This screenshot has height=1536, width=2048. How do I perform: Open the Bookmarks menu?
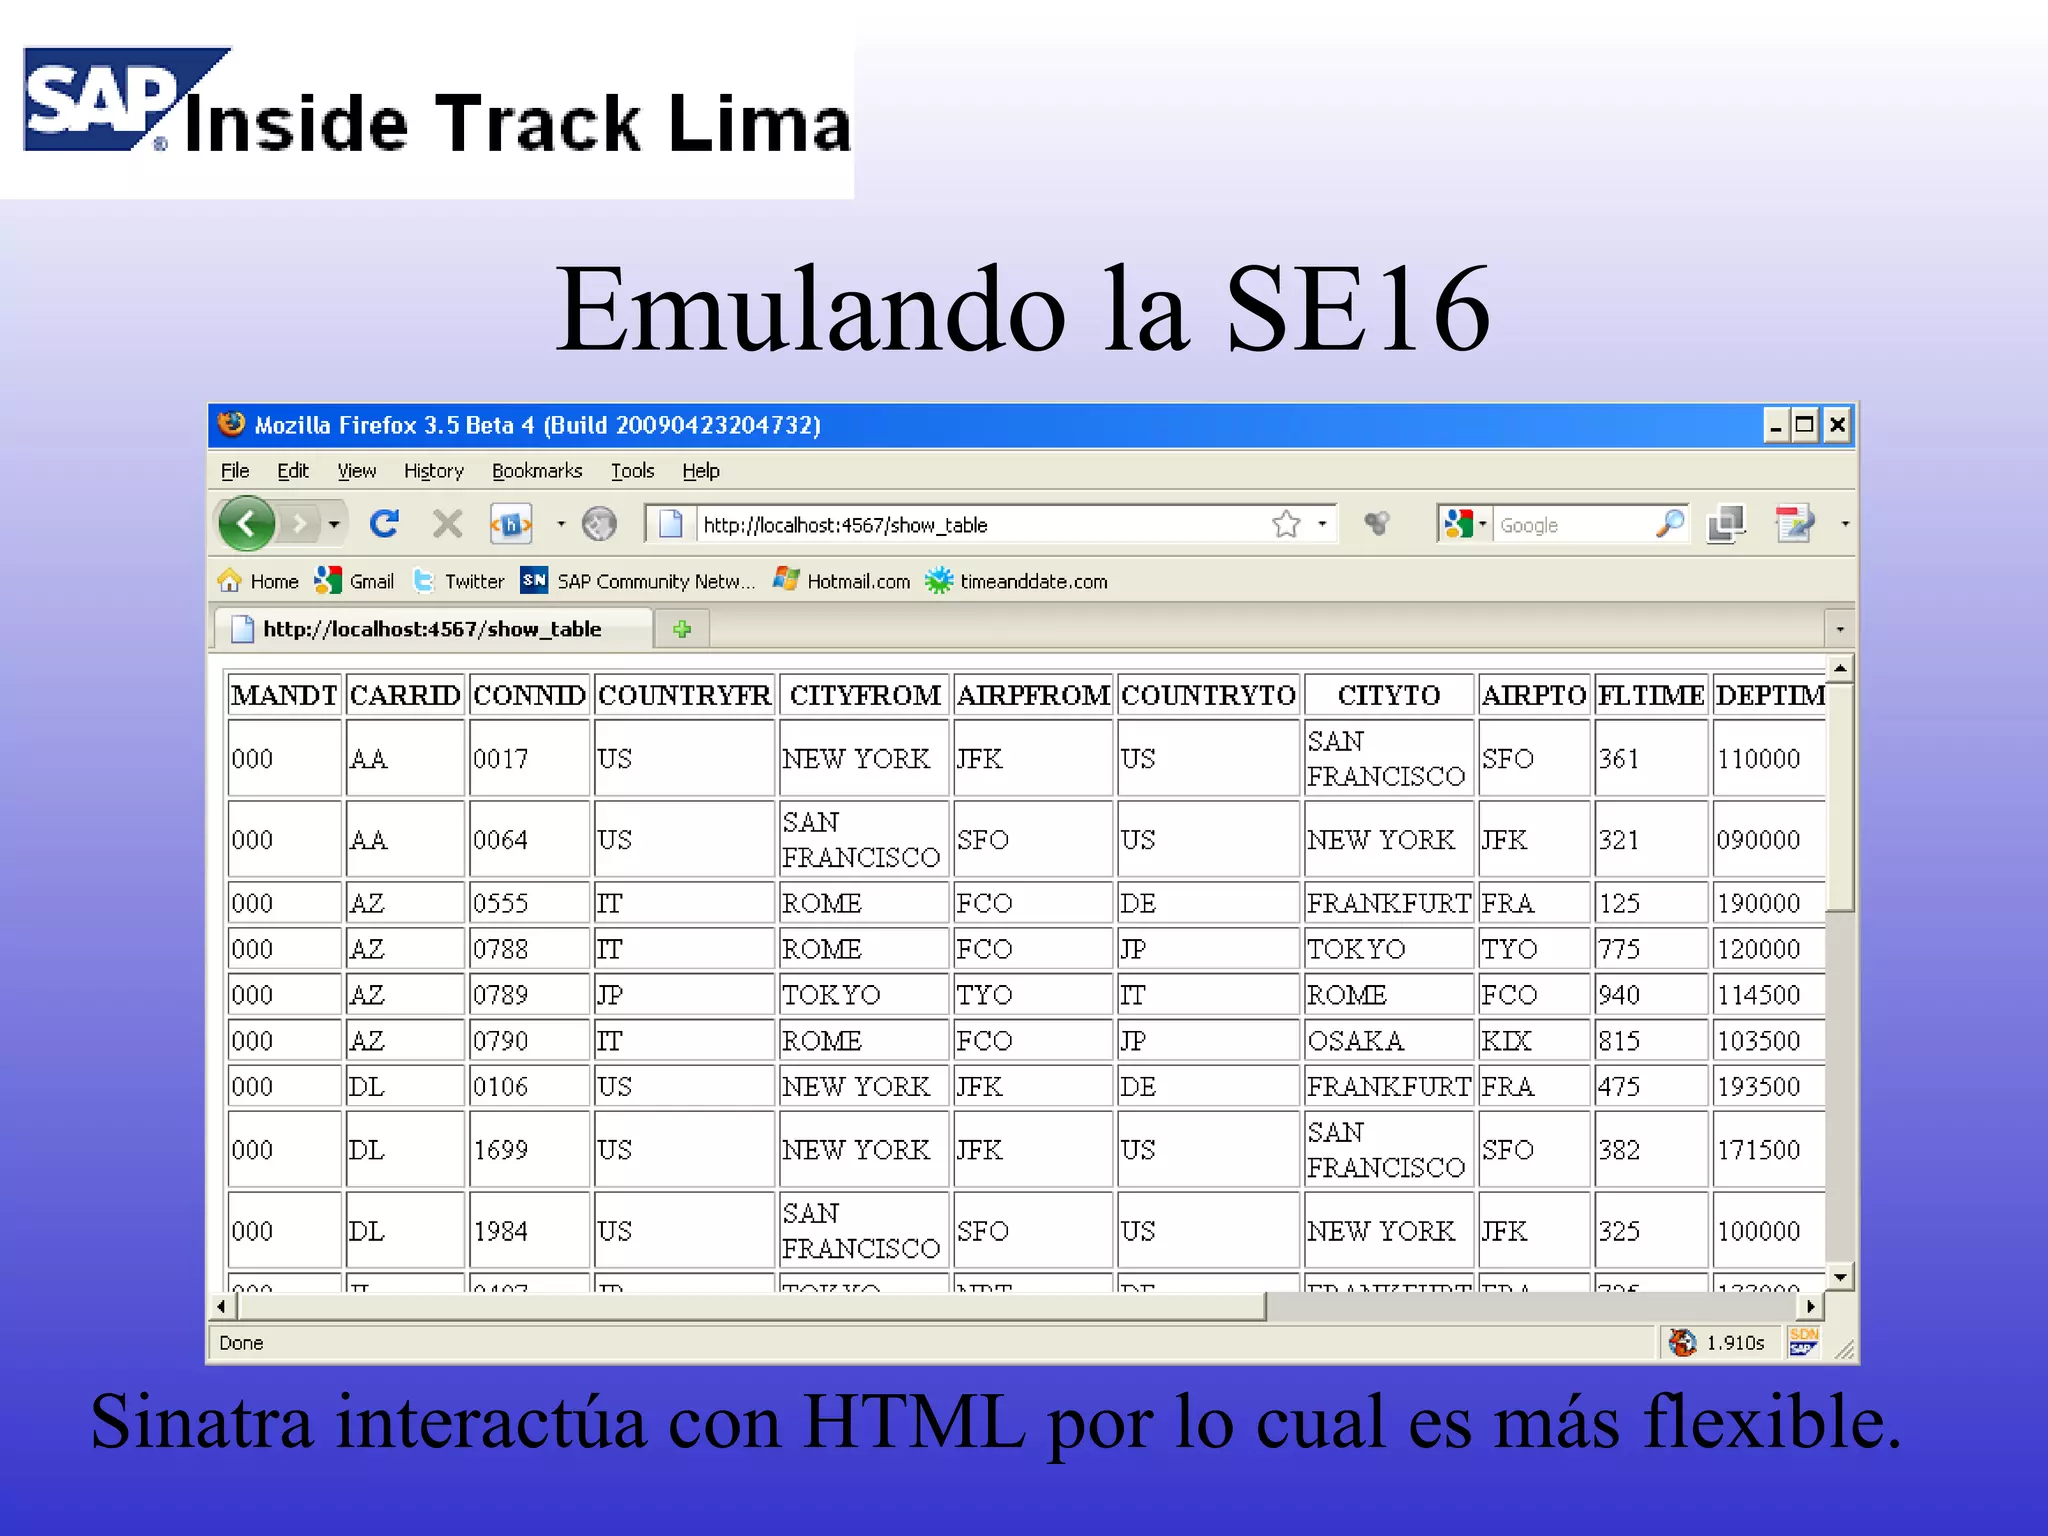tap(537, 471)
